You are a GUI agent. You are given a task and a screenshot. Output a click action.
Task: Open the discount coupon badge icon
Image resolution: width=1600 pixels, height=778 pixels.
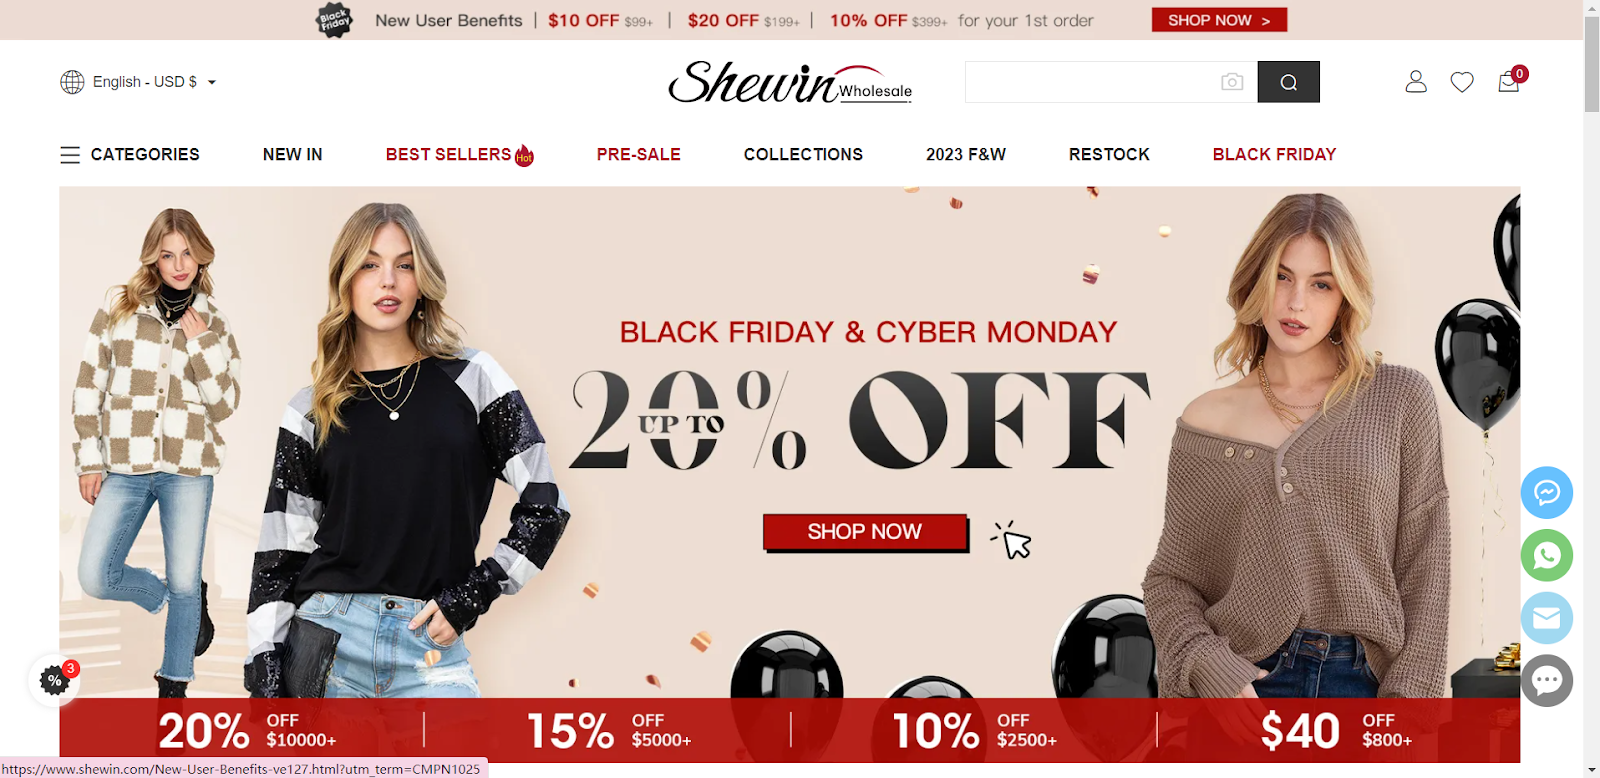tap(54, 680)
